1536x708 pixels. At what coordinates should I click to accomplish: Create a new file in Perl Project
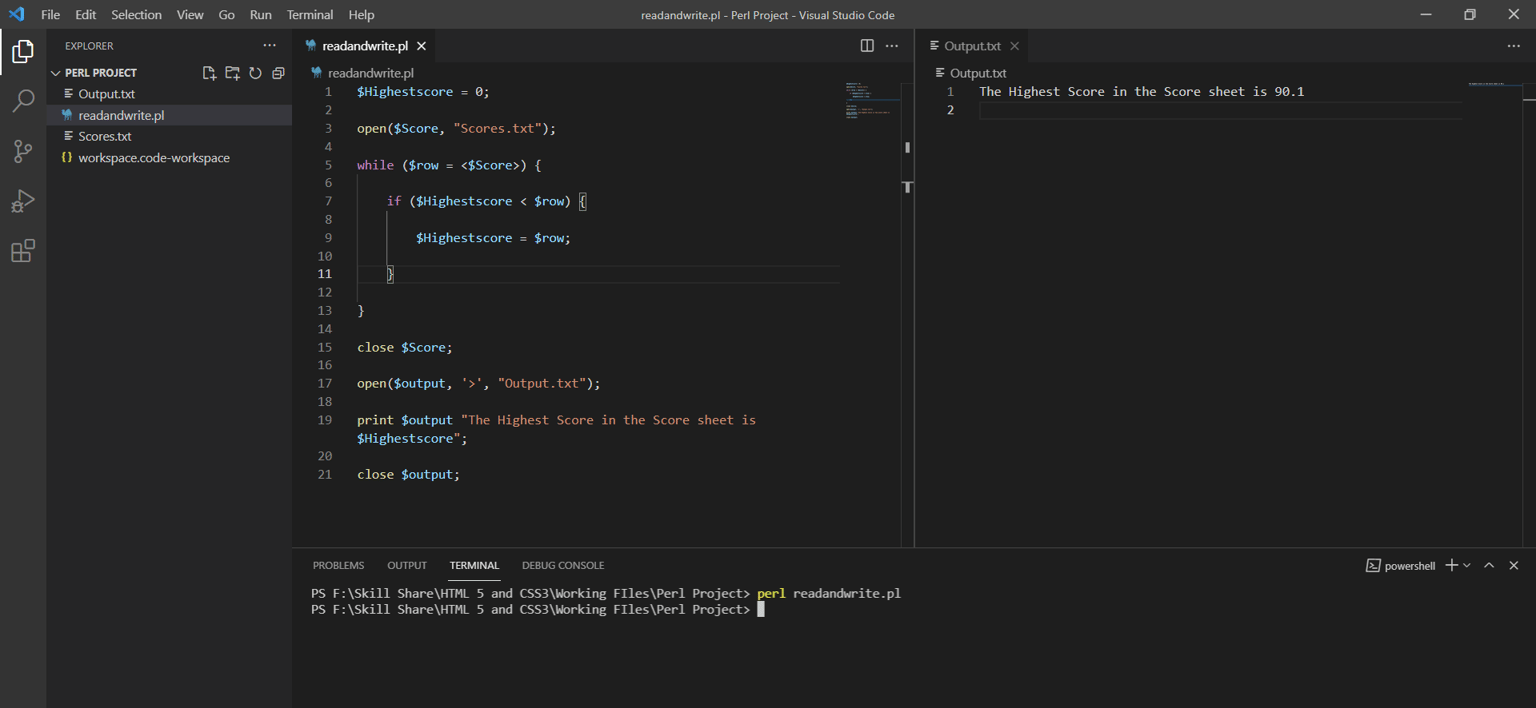coord(209,73)
